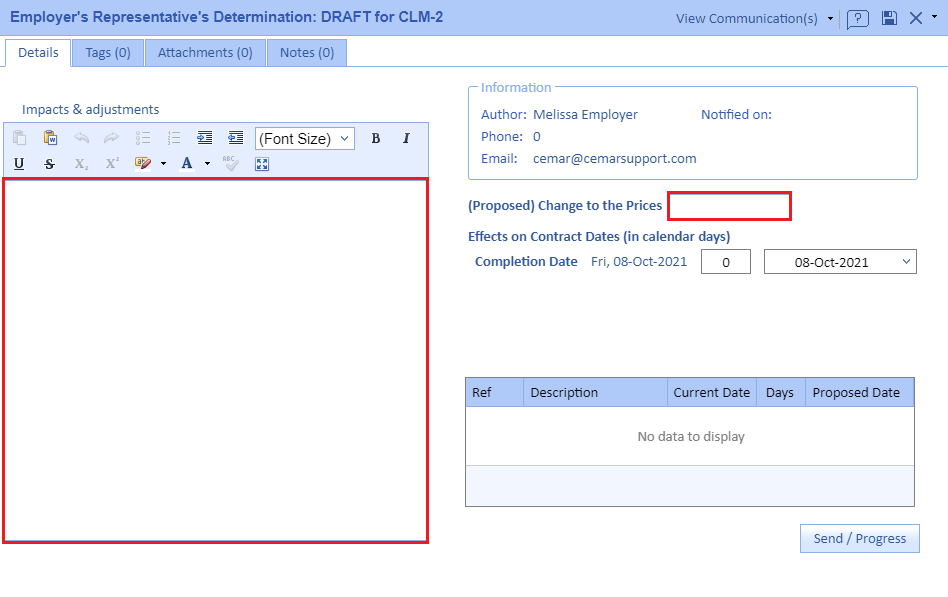Switch editor to fullscreen mode
Screen dimensions: 948x597
(262, 164)
